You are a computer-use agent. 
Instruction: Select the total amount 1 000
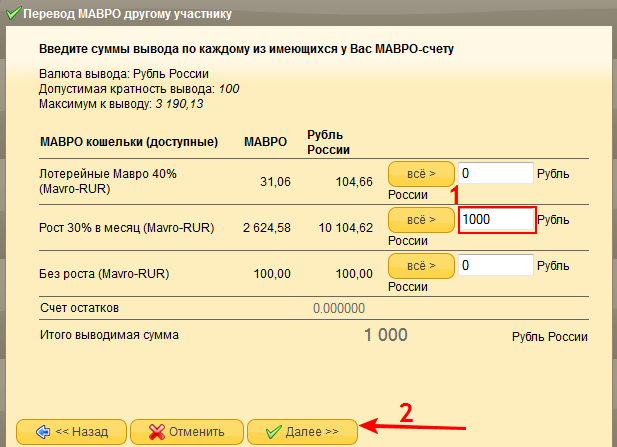pos(386,335)
